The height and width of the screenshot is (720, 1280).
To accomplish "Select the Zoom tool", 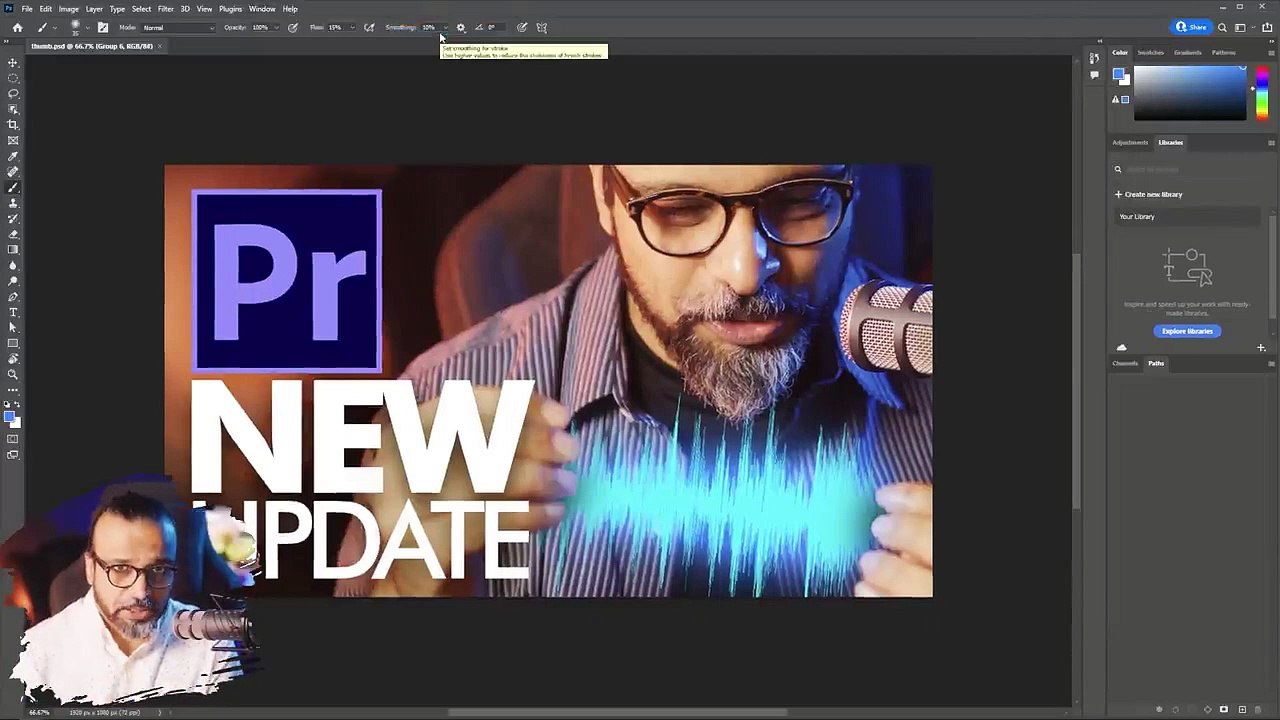I will [13, 374].
